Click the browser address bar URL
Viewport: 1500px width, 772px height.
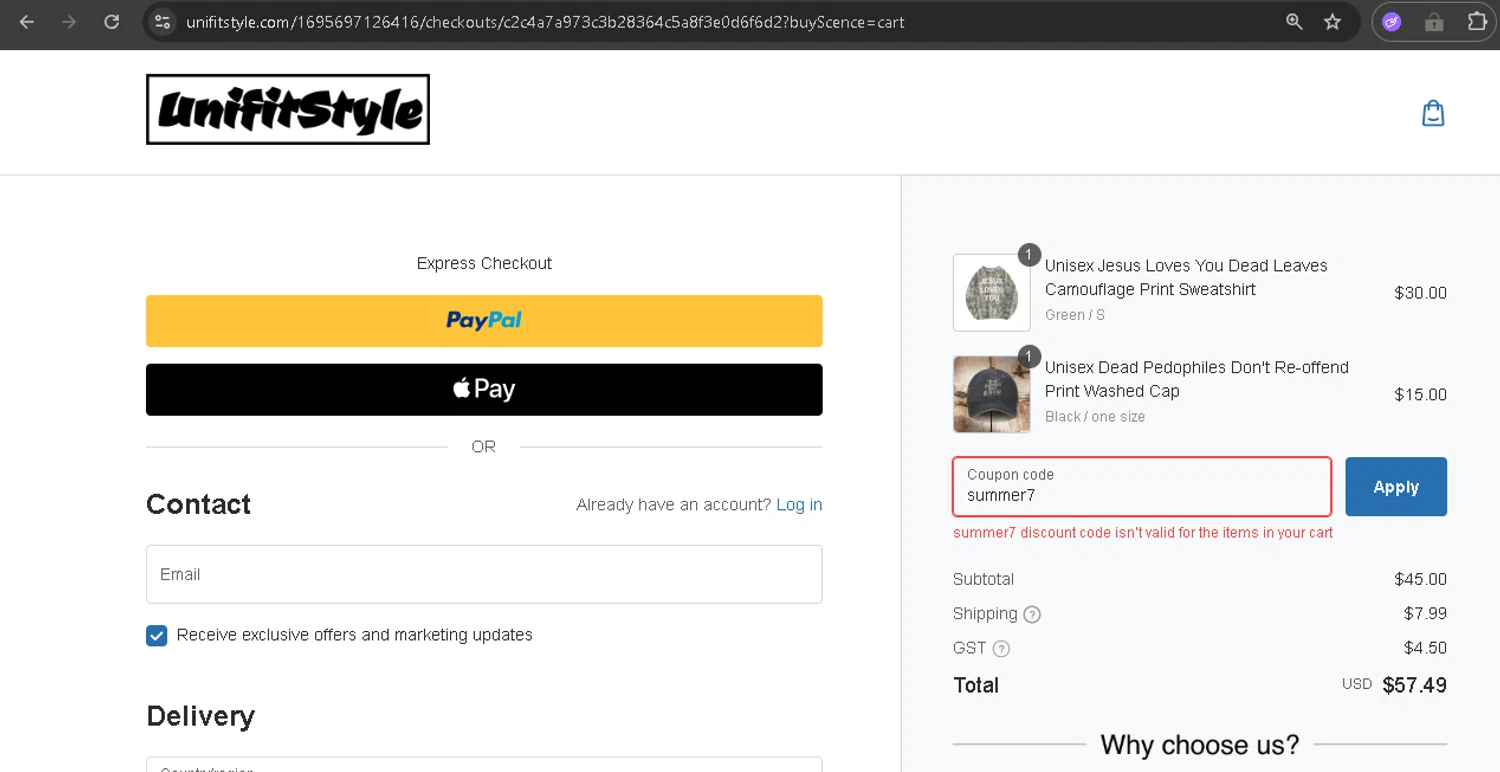545,21
